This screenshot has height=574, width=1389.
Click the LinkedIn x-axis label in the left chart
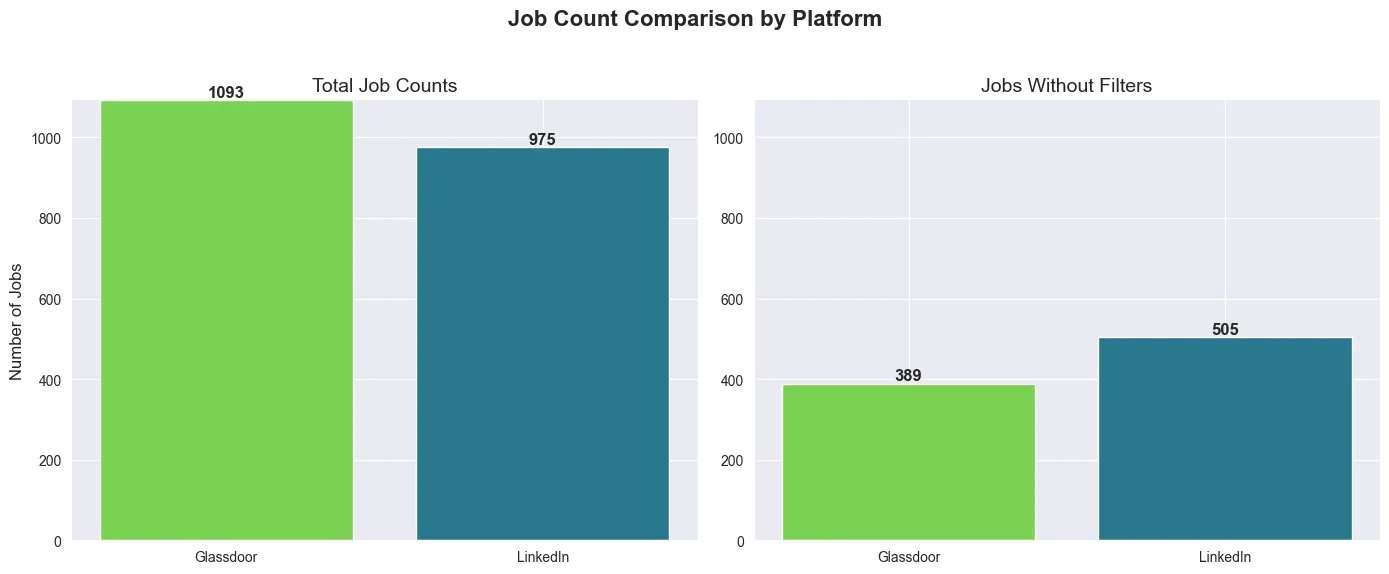tap(542, 557)
